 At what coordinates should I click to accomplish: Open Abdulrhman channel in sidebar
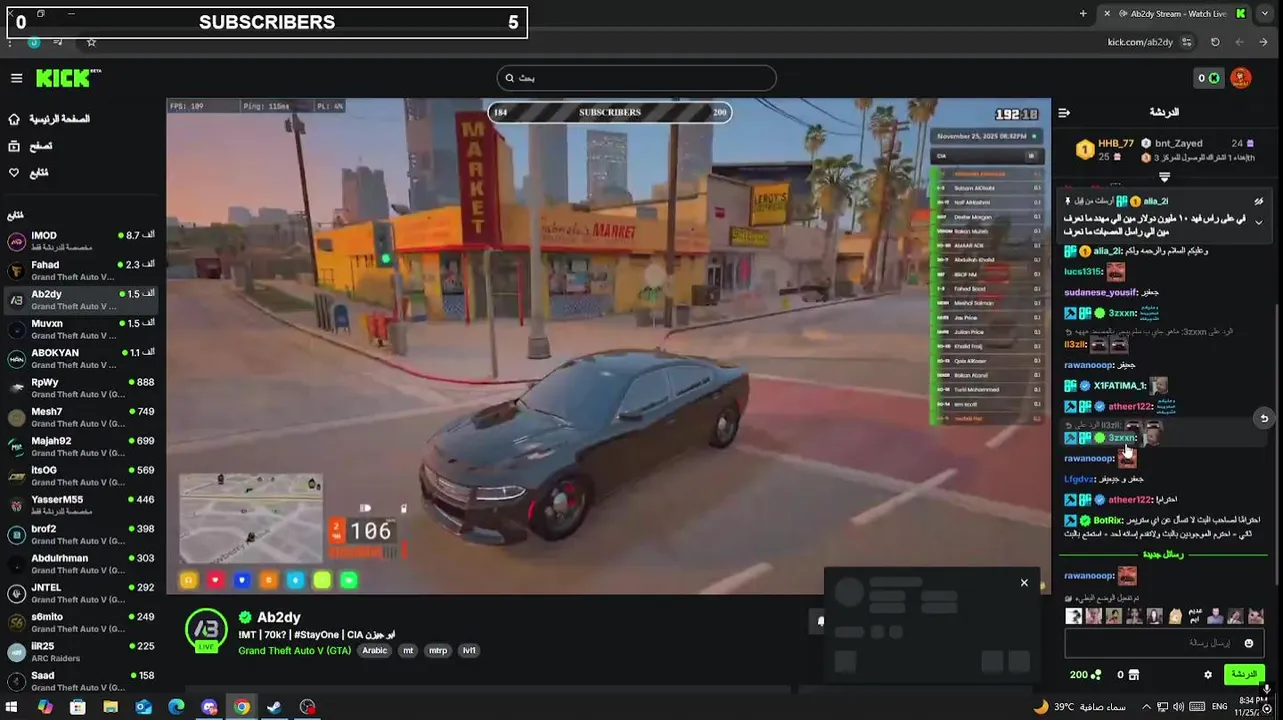[x=80, y=563]
